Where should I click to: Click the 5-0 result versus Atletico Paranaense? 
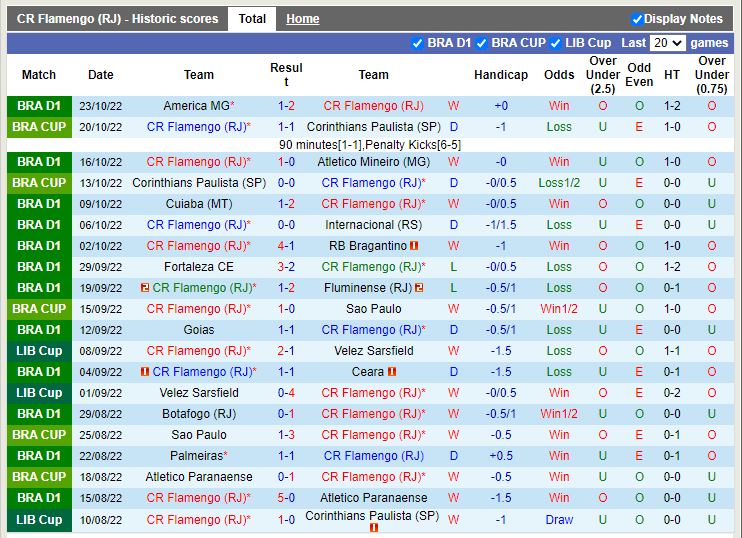pyautogui.click(x=286, y=498)
